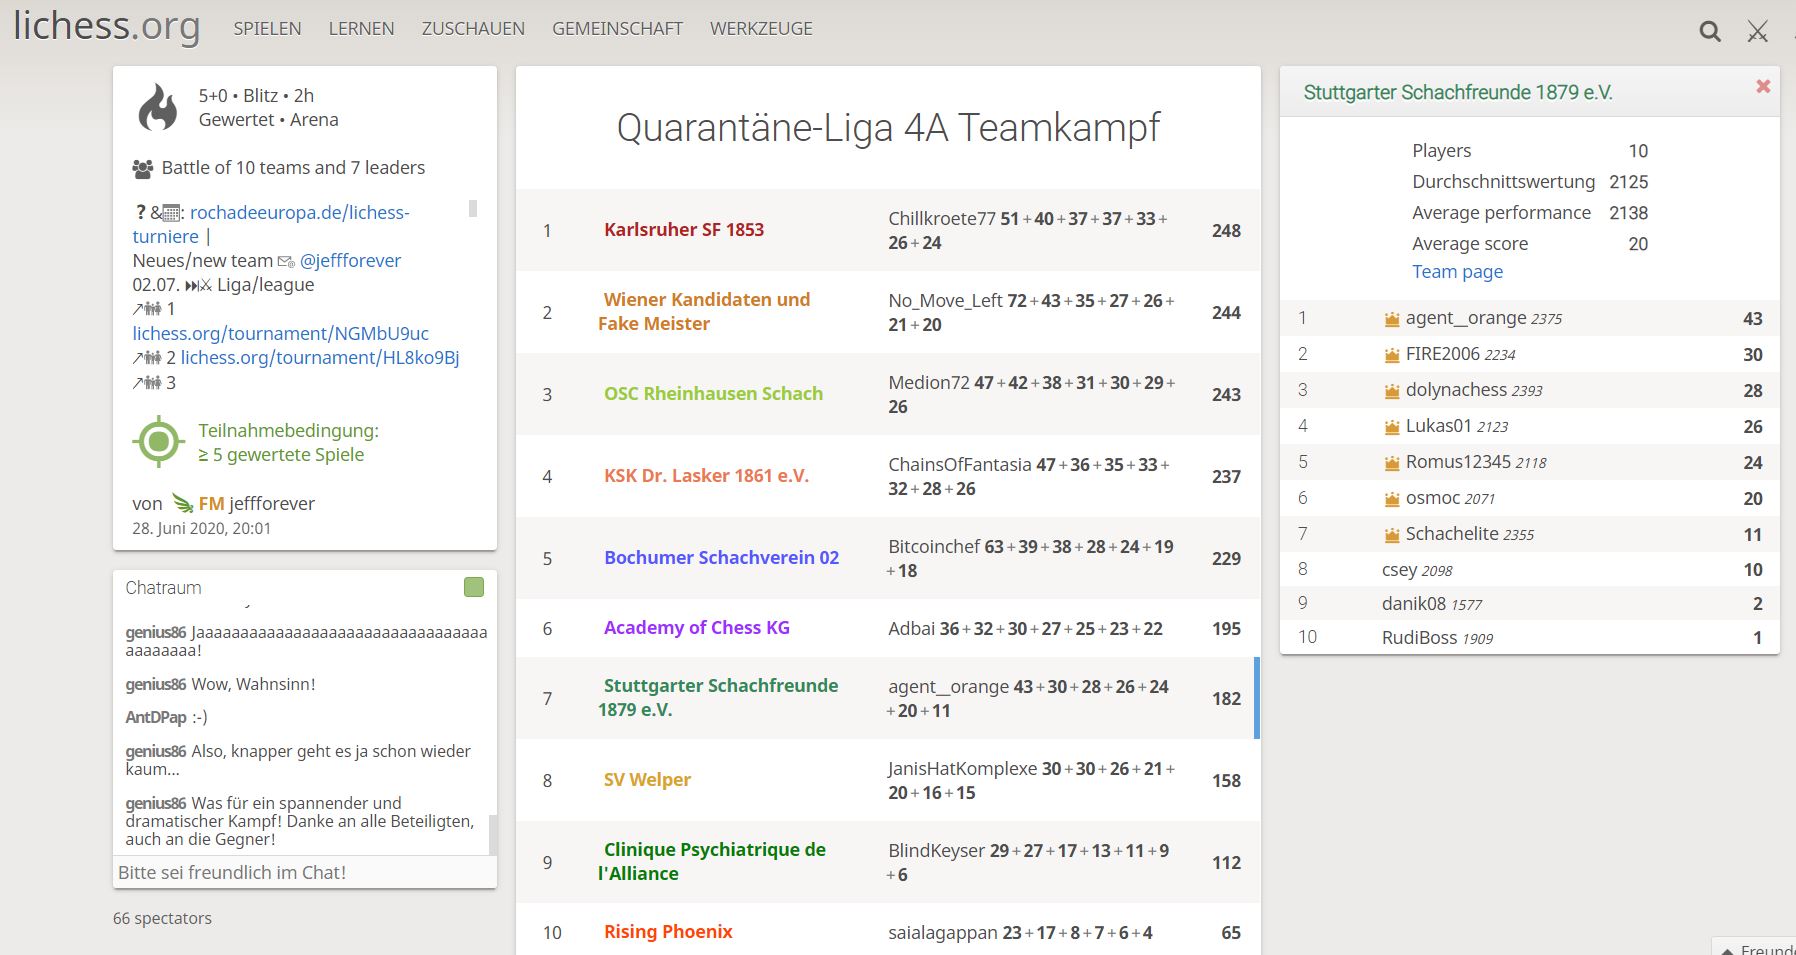Click crown icon next to Romus12345
Viewport: 1796px width, 955px height.
pyautogui.click(x=1392, y=463)
